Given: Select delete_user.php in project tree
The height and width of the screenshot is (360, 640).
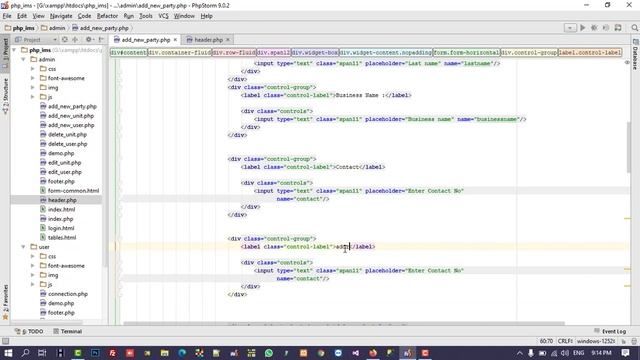Looking at the screenshot, I should [x=67, y=144].
